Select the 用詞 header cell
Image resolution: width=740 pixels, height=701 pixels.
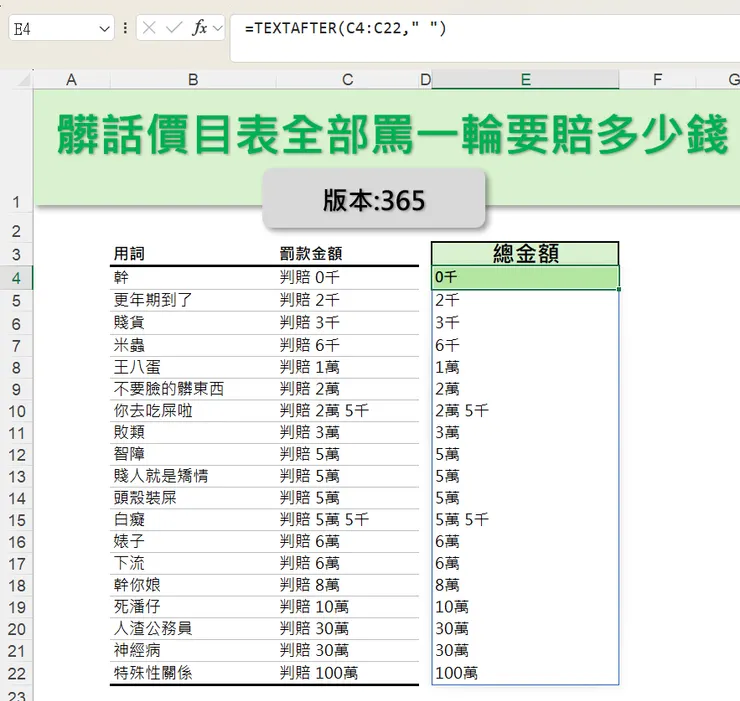point(193,254)
